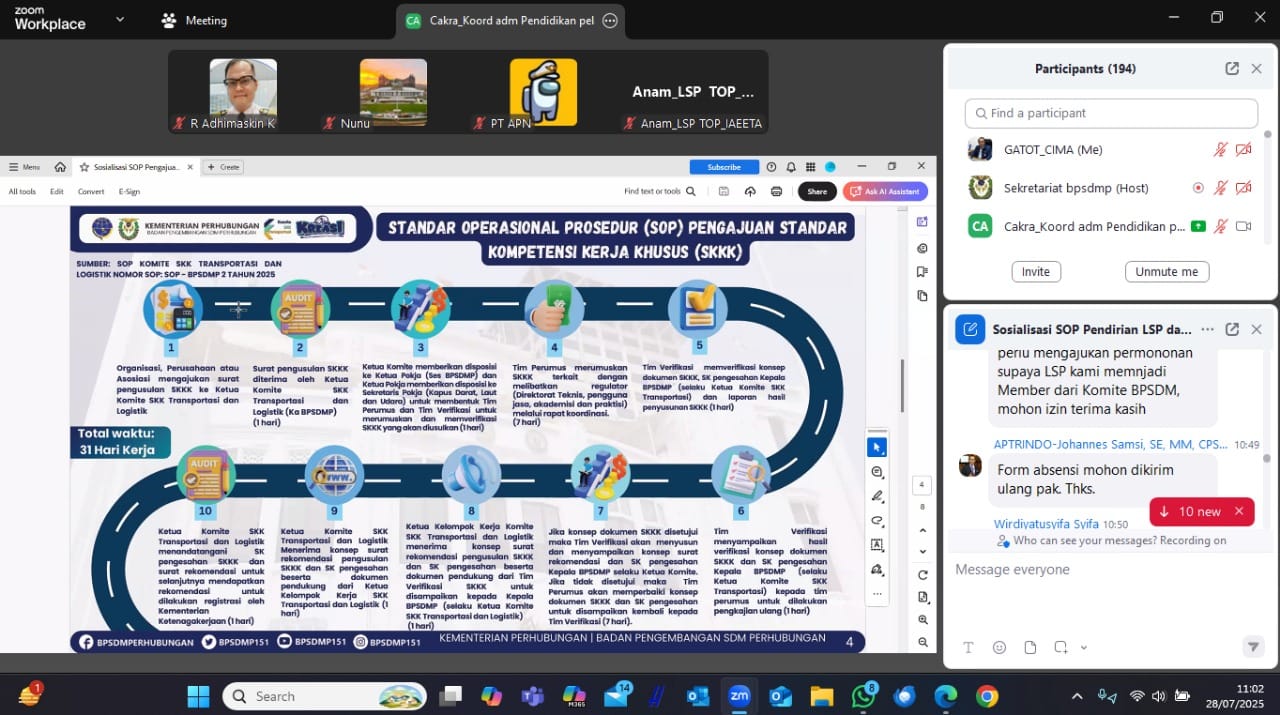
Task: Pop out the chat panel window
Action: point(1232,329)
